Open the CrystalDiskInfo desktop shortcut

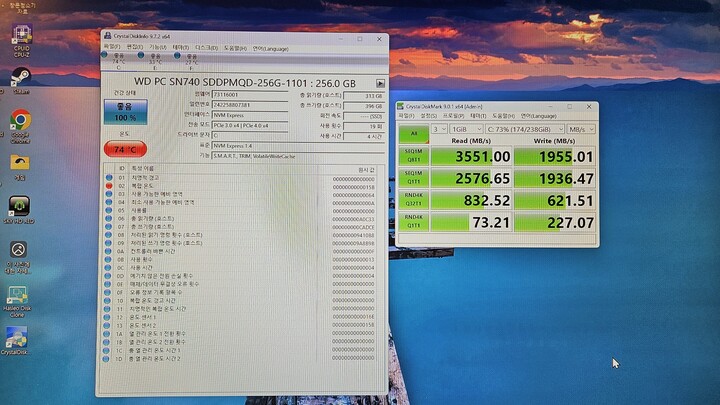15,340
